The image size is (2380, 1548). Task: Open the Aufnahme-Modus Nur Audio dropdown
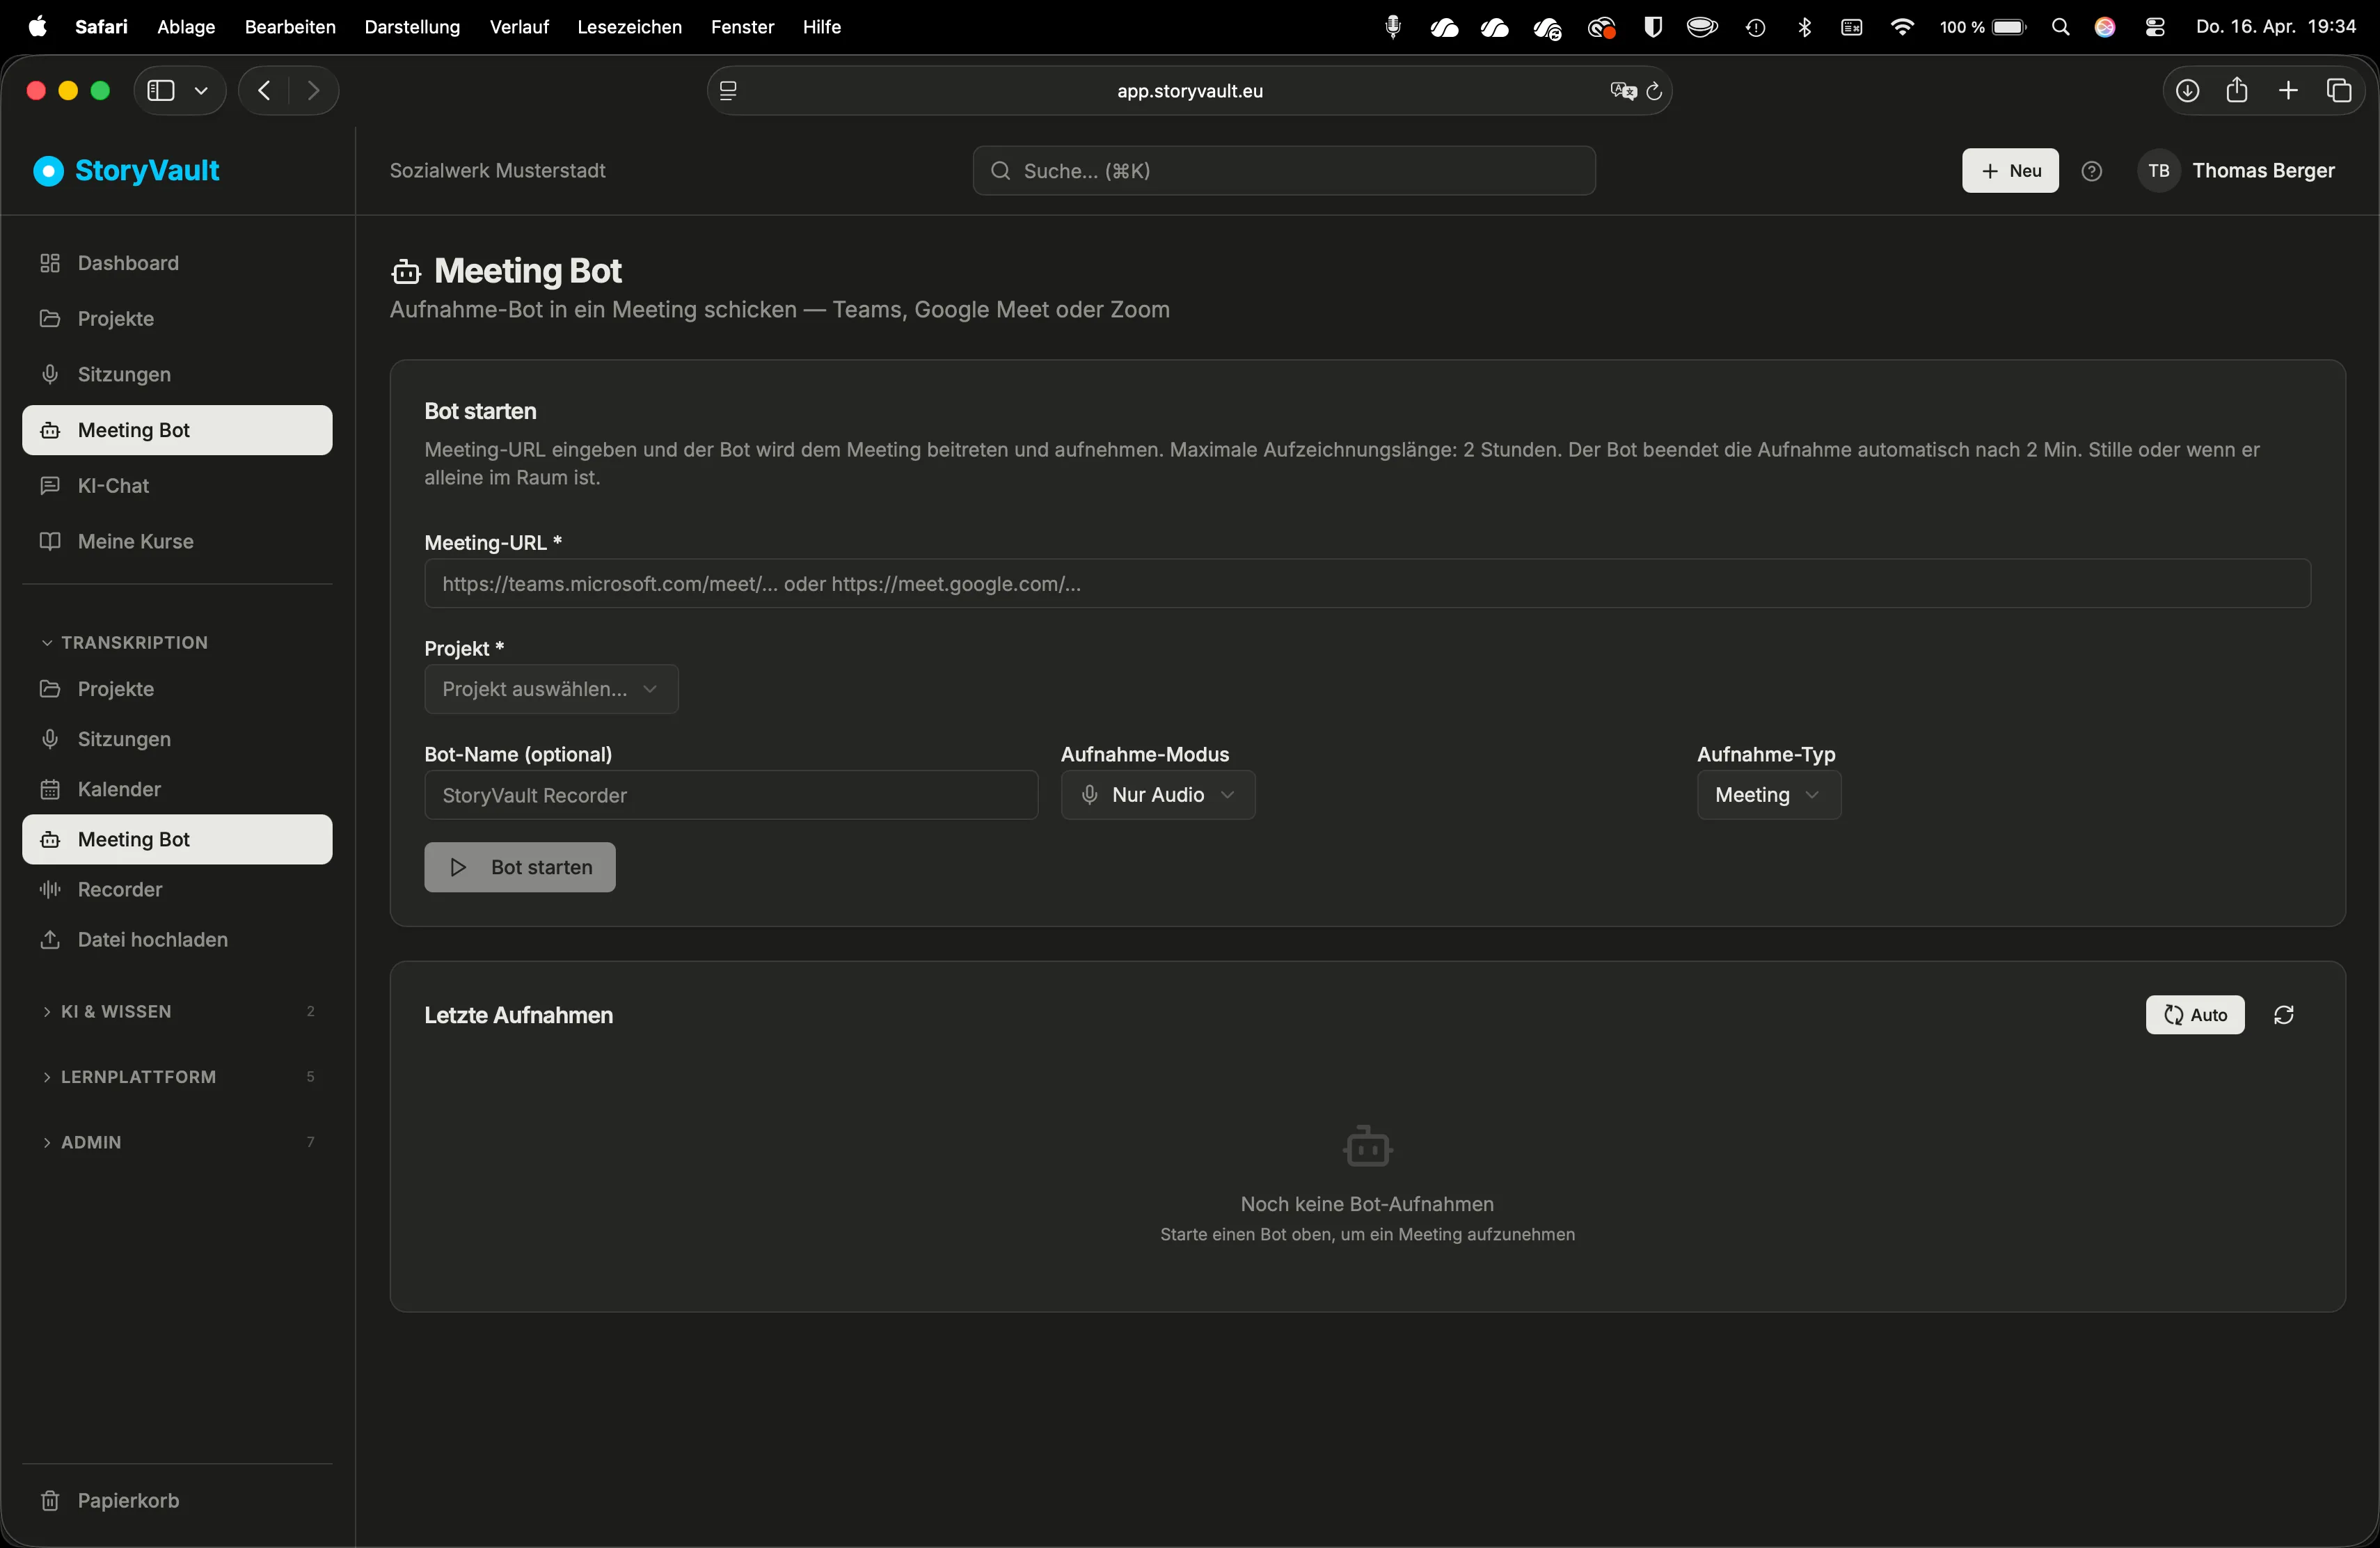click(x=1158, y=795)
